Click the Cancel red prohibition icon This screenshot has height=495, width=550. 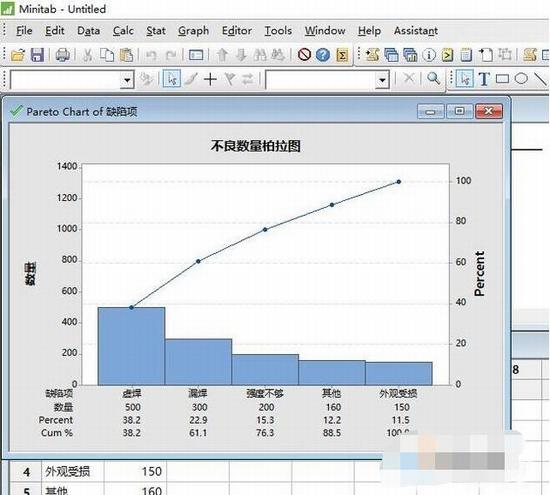304,55
